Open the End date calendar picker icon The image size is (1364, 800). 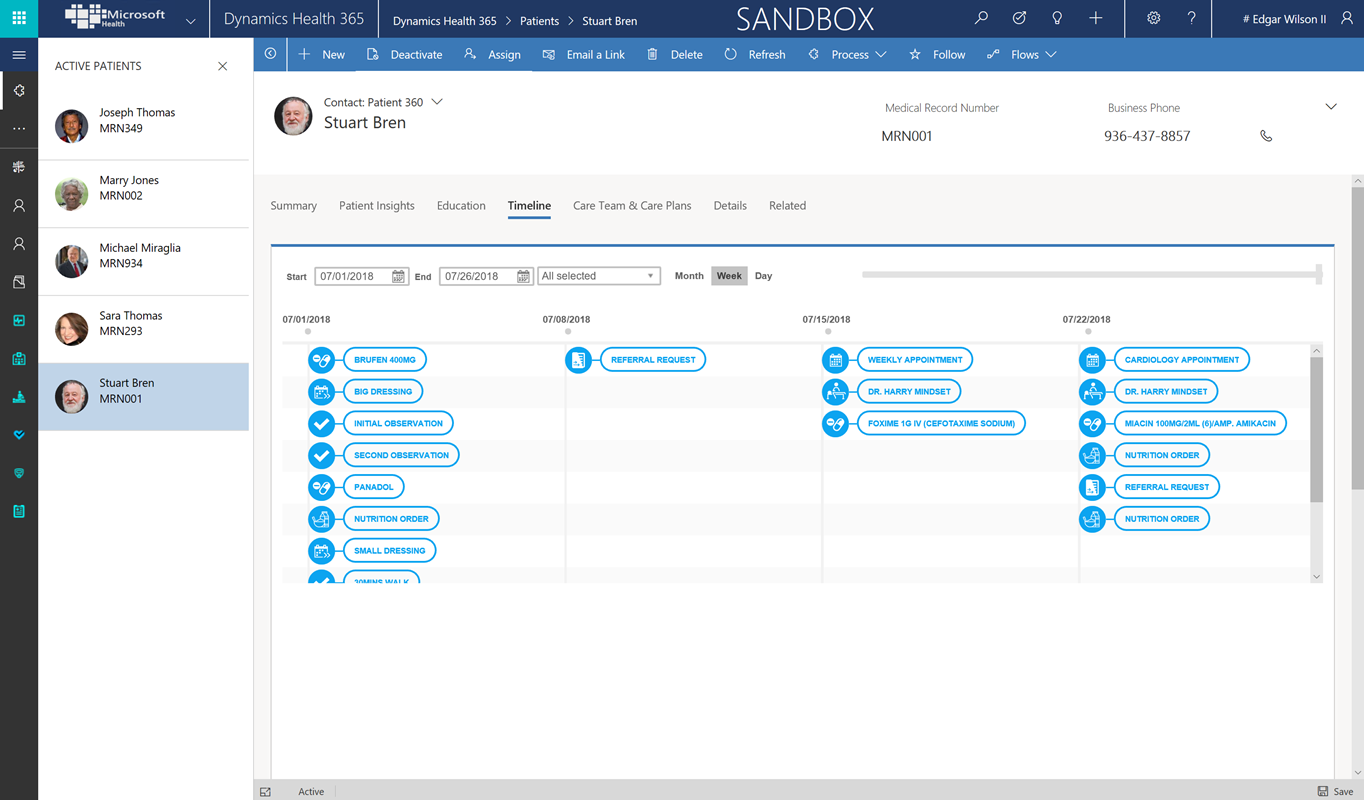pyautogui.click(x=523, y=276)
